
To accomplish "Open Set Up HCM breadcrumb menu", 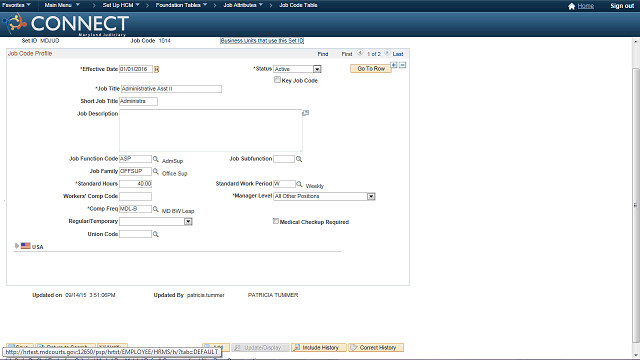I will 121,5.
